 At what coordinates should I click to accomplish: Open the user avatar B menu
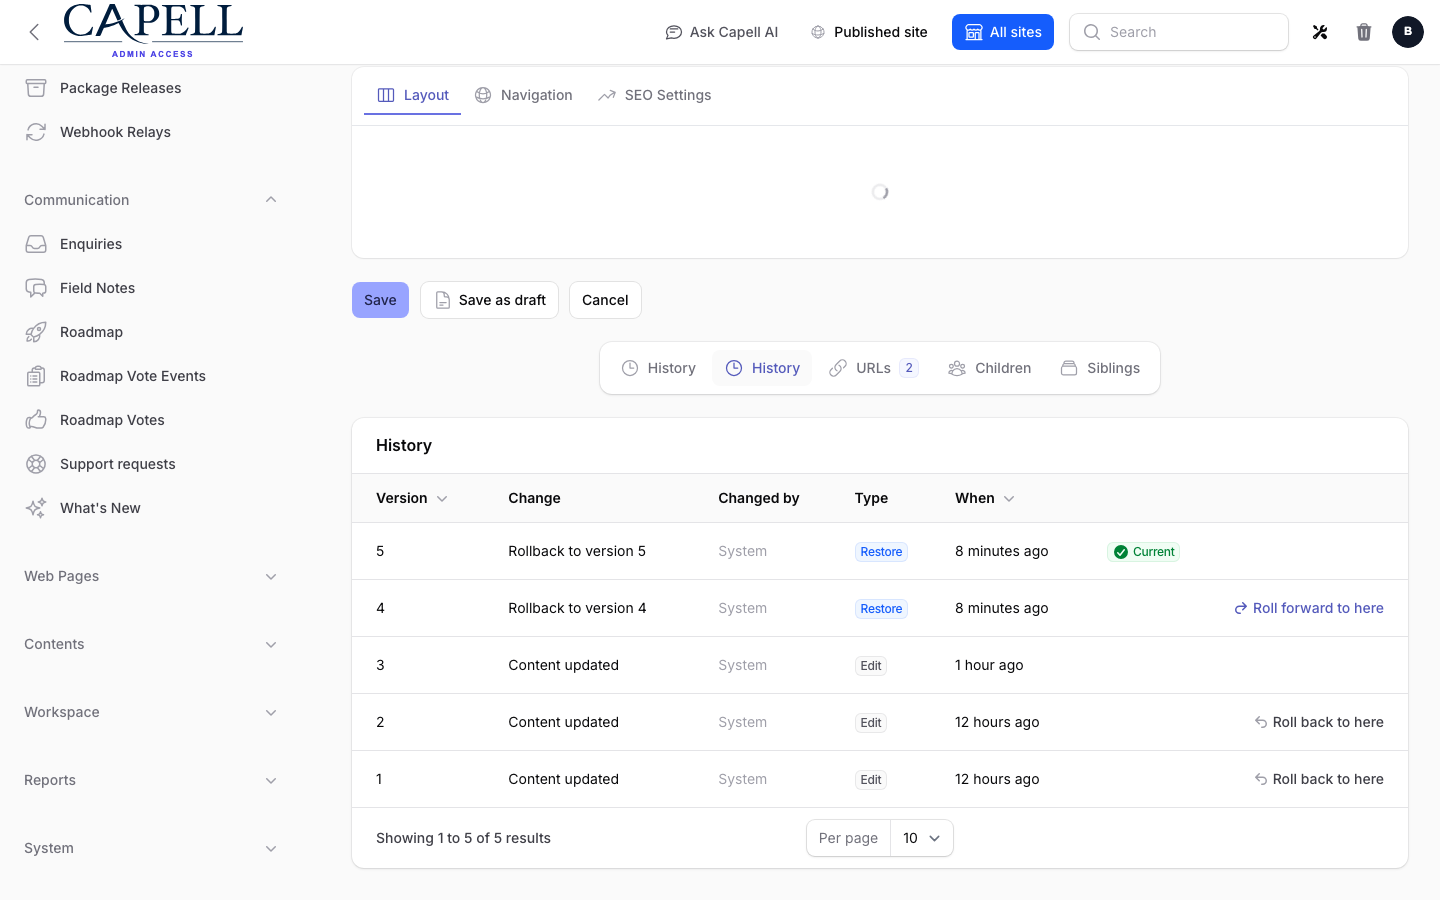(1408, 32)
